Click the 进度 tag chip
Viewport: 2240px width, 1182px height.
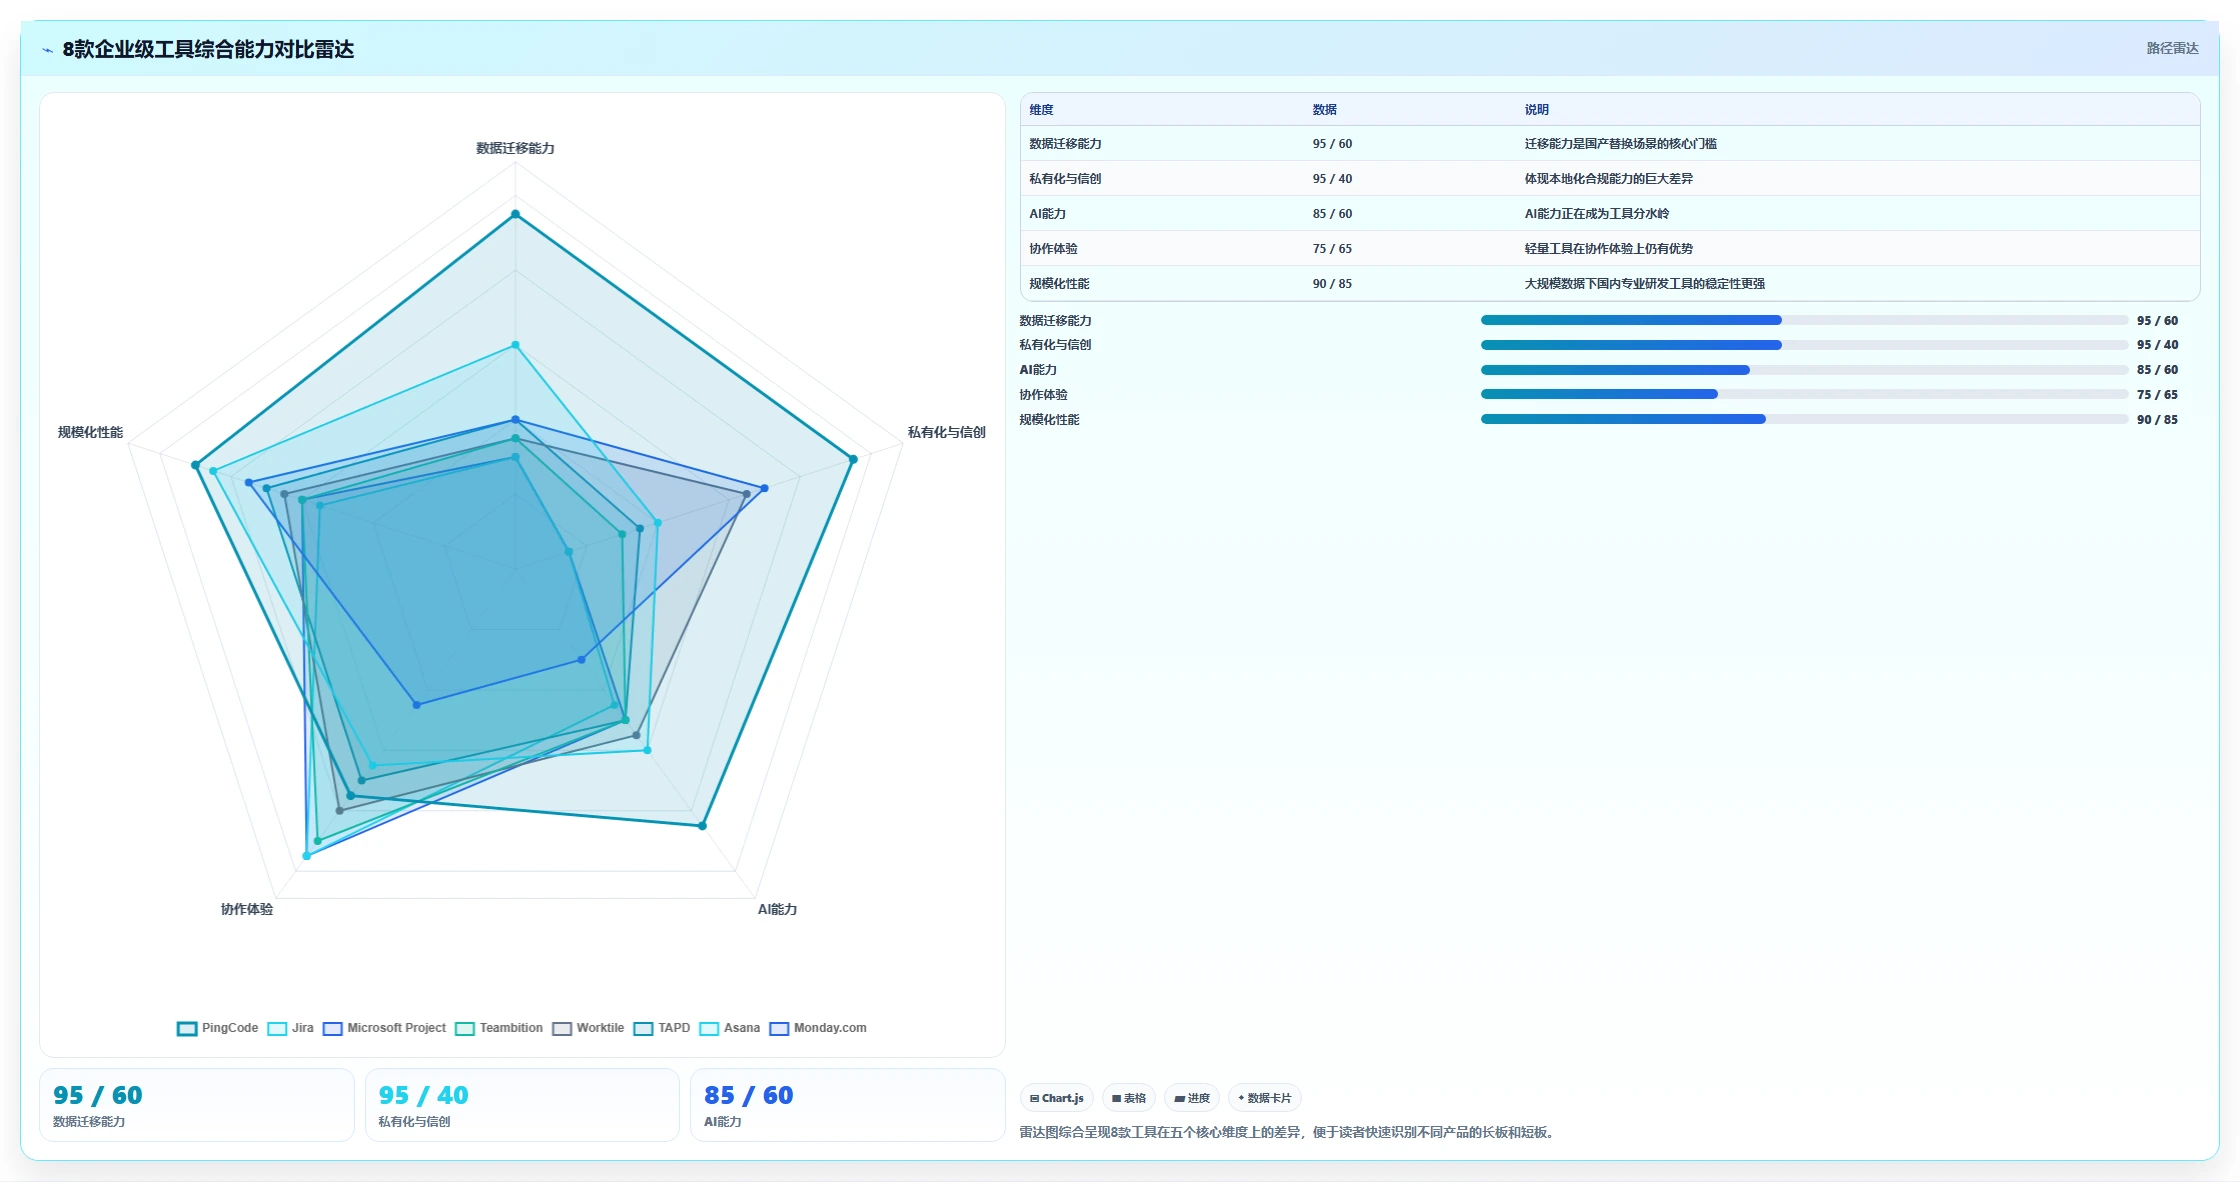pyautogui.click(x=1192, y=1098)
